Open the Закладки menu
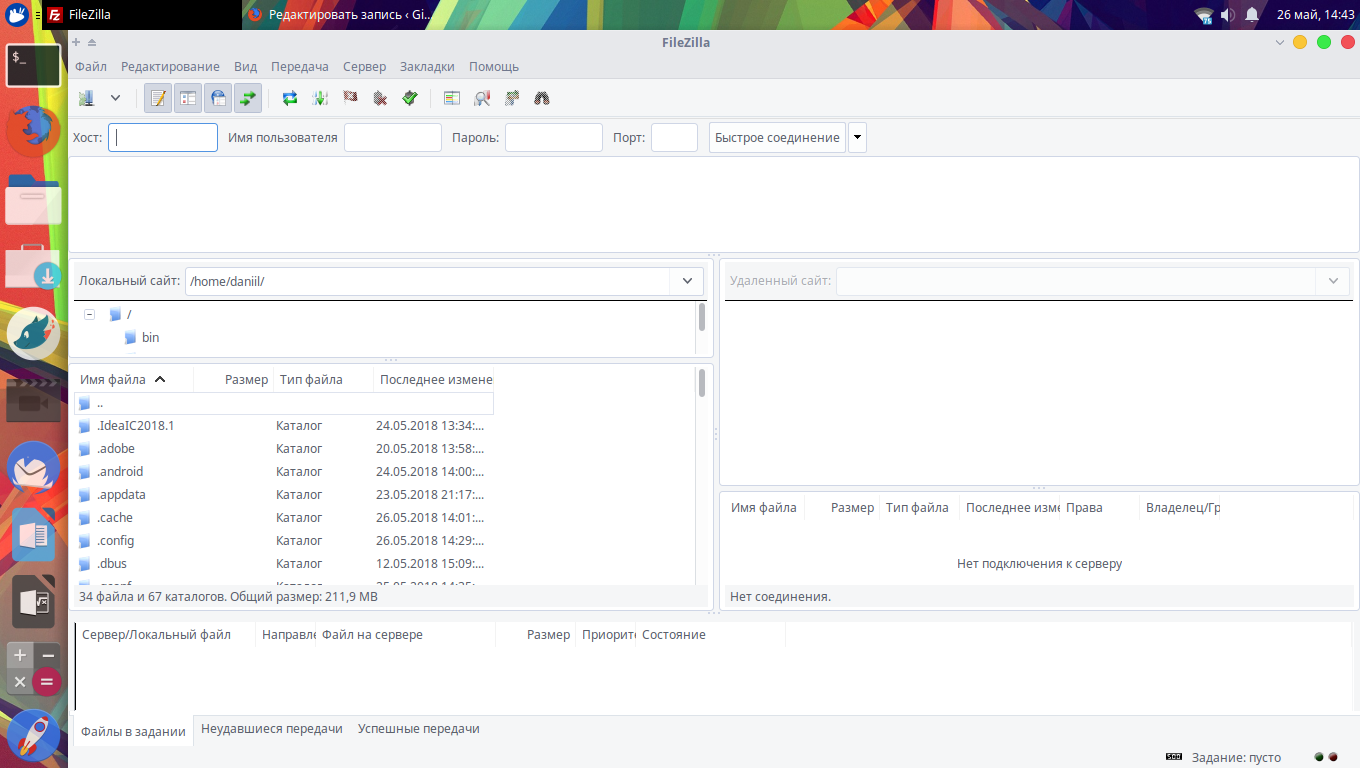This screenshot has height=768, width=1360. (427, 66)
